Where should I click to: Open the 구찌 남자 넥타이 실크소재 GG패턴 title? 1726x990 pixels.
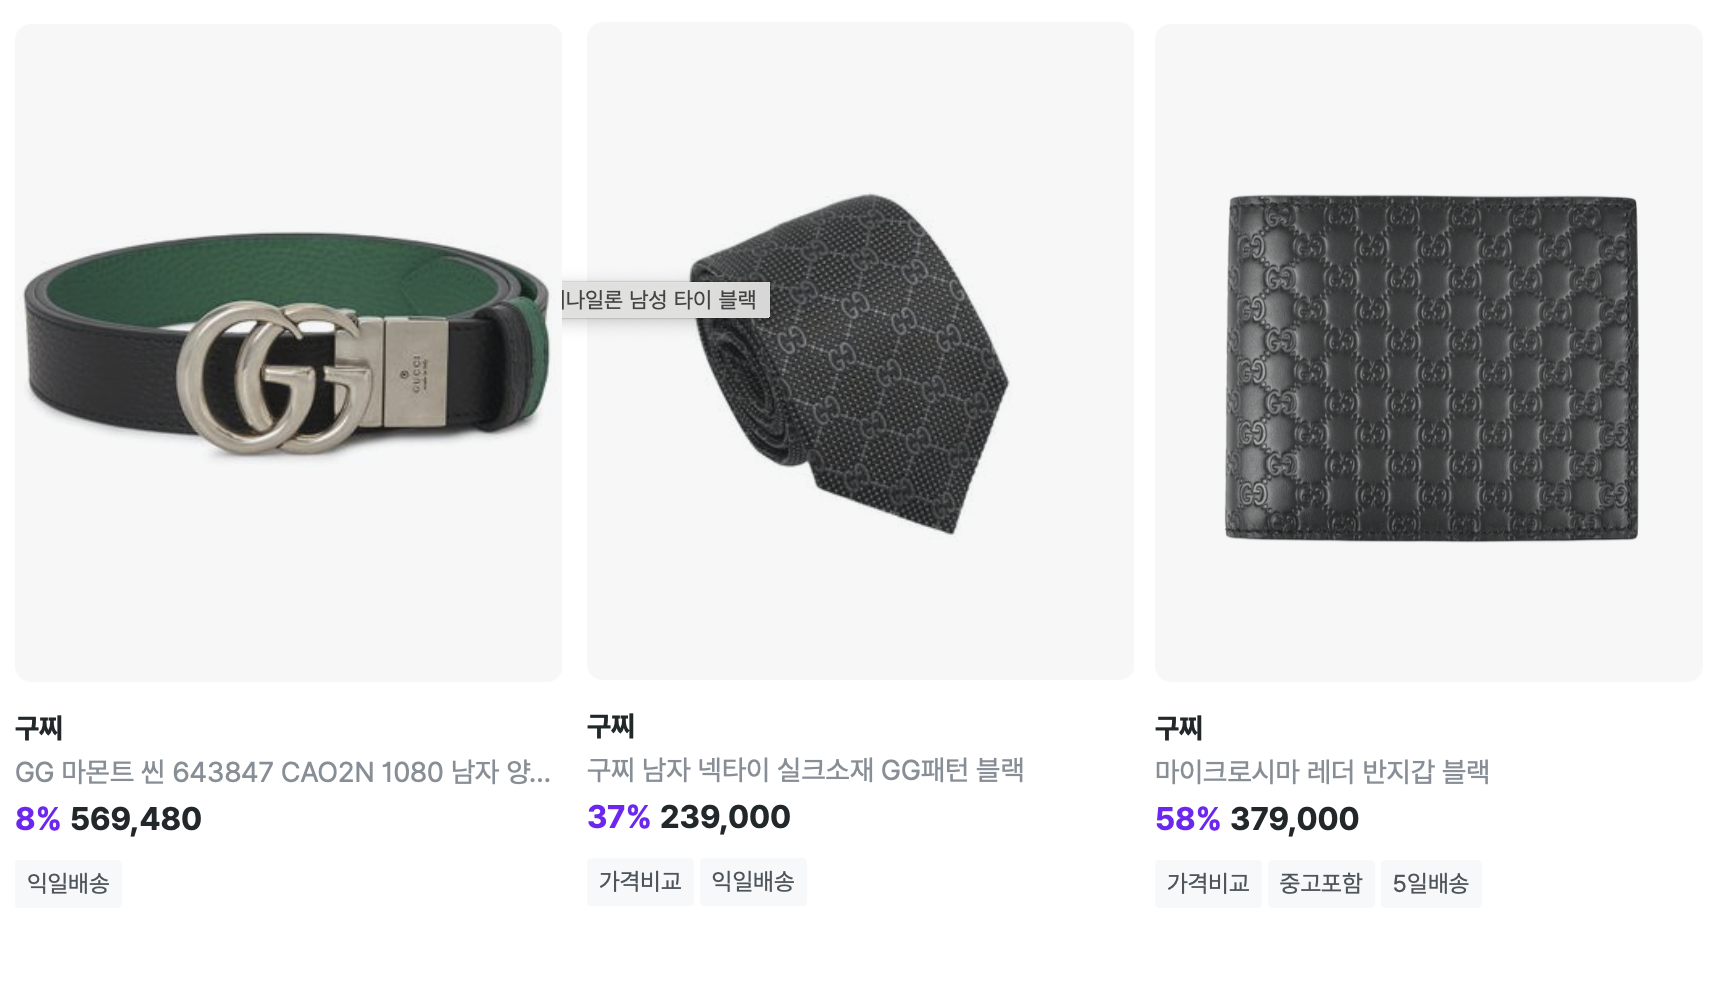(x=806, y=770)
